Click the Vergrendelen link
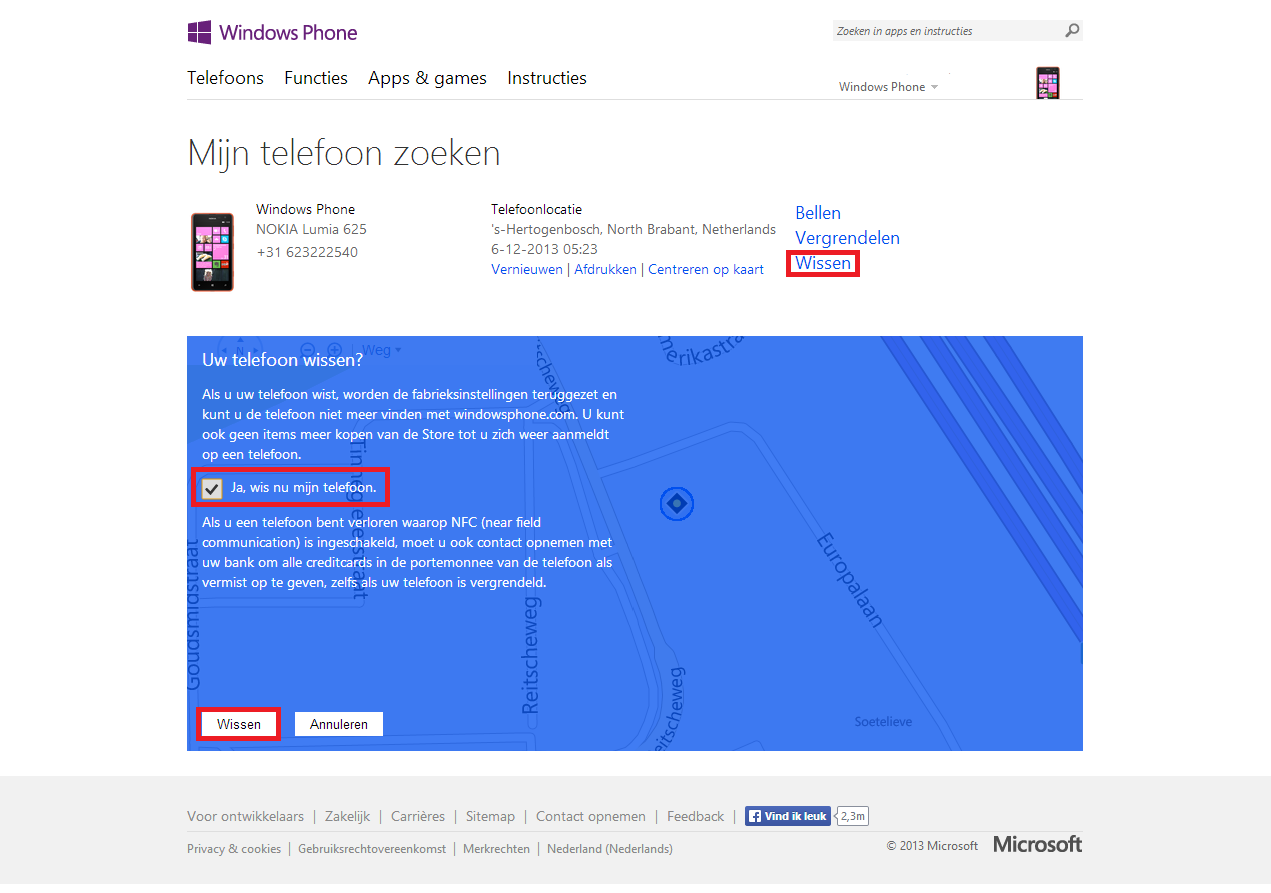 847,238
